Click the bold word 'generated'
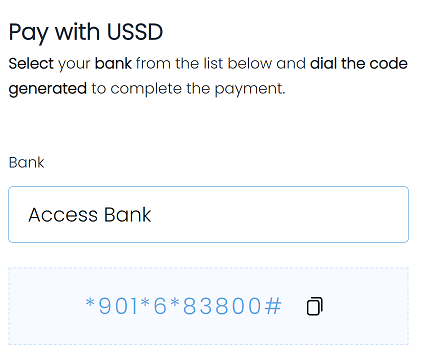Screen dimensions: 429x362 48,89
